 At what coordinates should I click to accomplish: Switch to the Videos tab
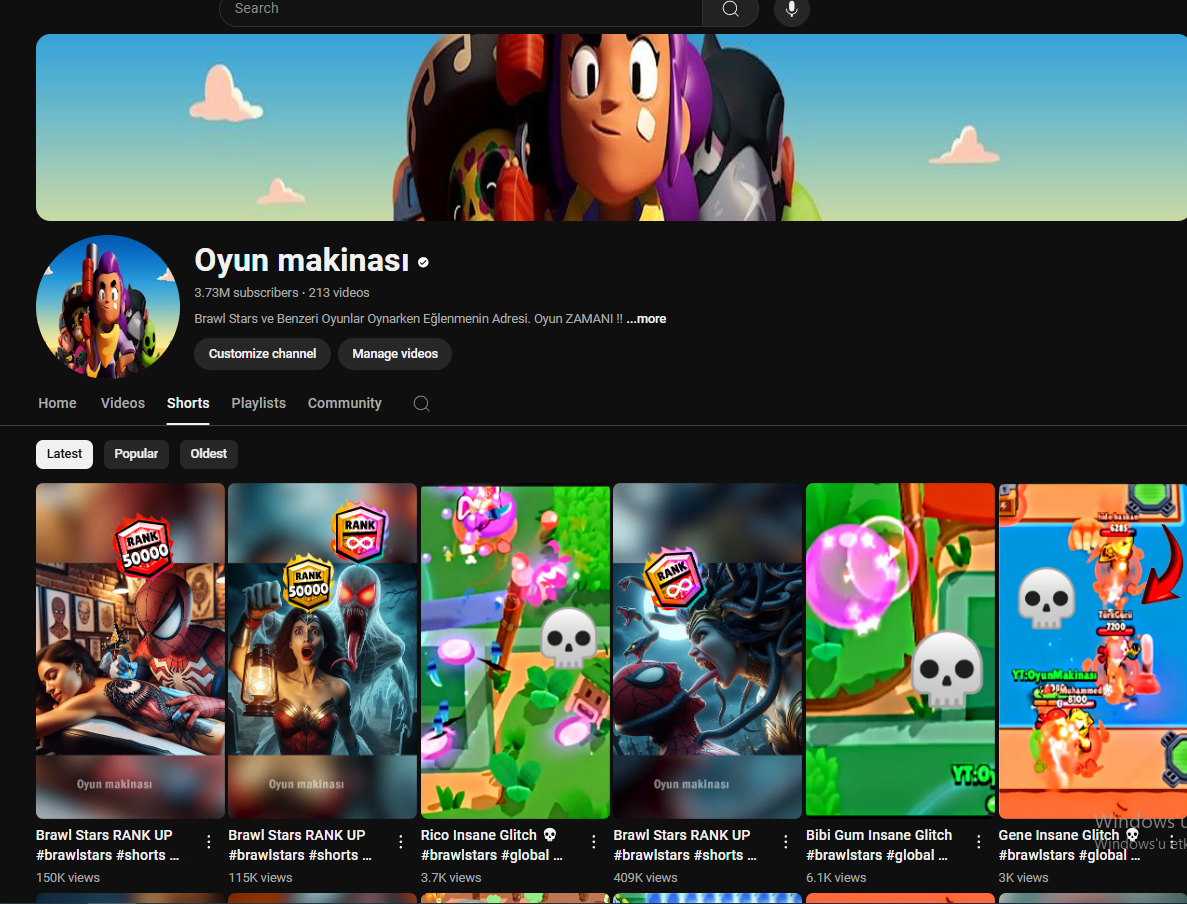(123, 404)
